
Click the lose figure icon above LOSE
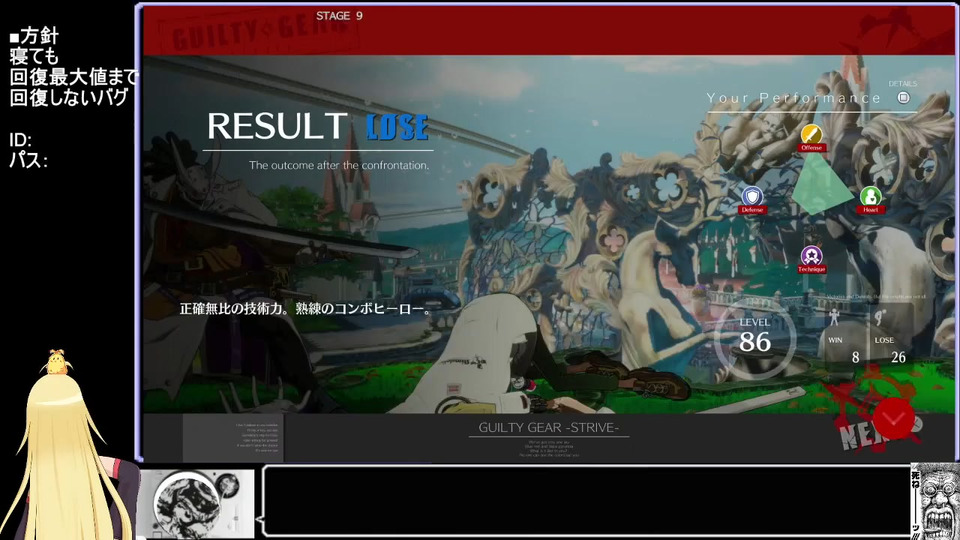click(880, 317)
